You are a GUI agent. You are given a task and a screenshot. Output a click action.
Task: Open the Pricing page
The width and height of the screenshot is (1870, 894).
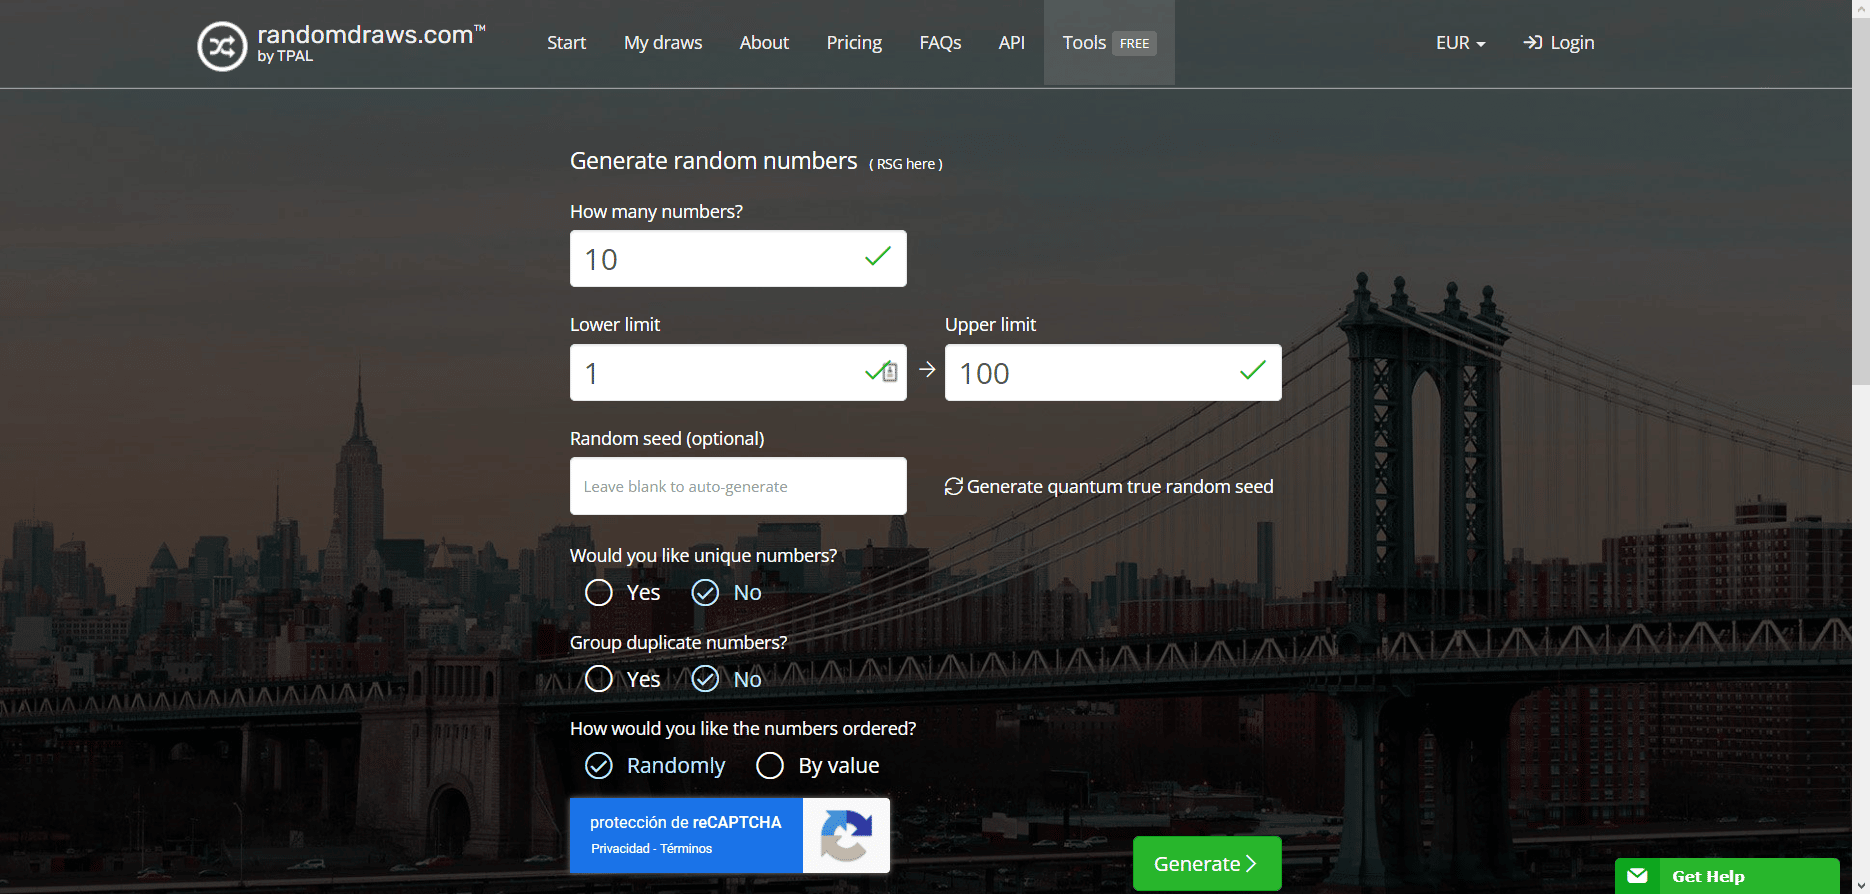tap(854, 43)
